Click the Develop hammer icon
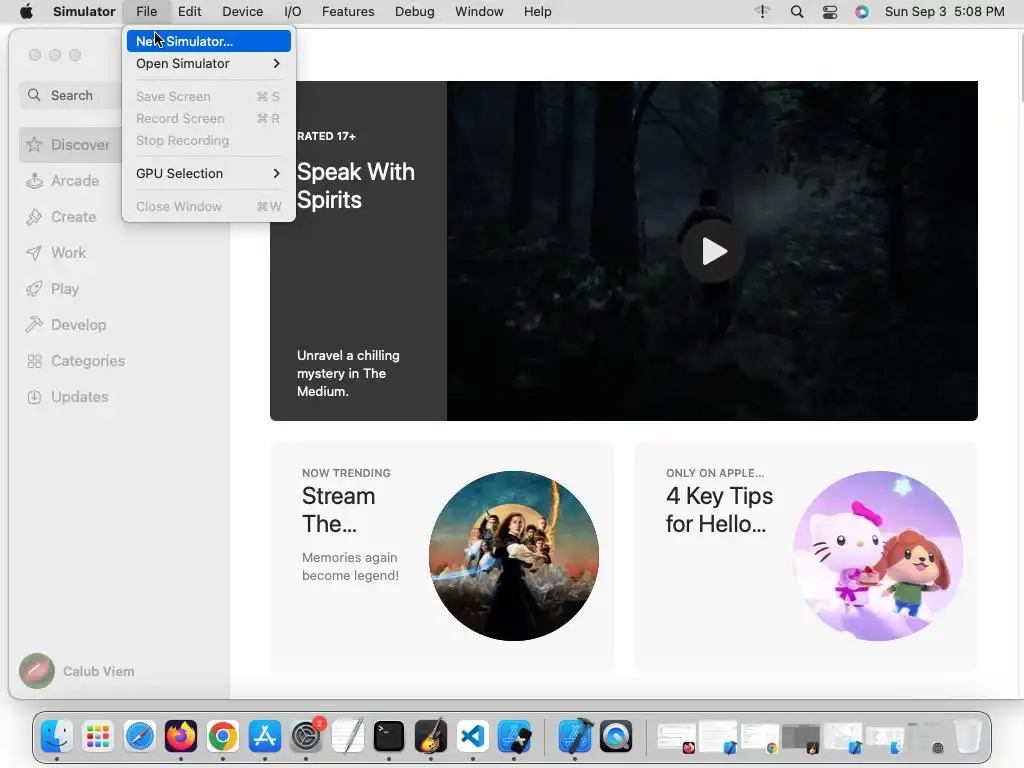 34,325
